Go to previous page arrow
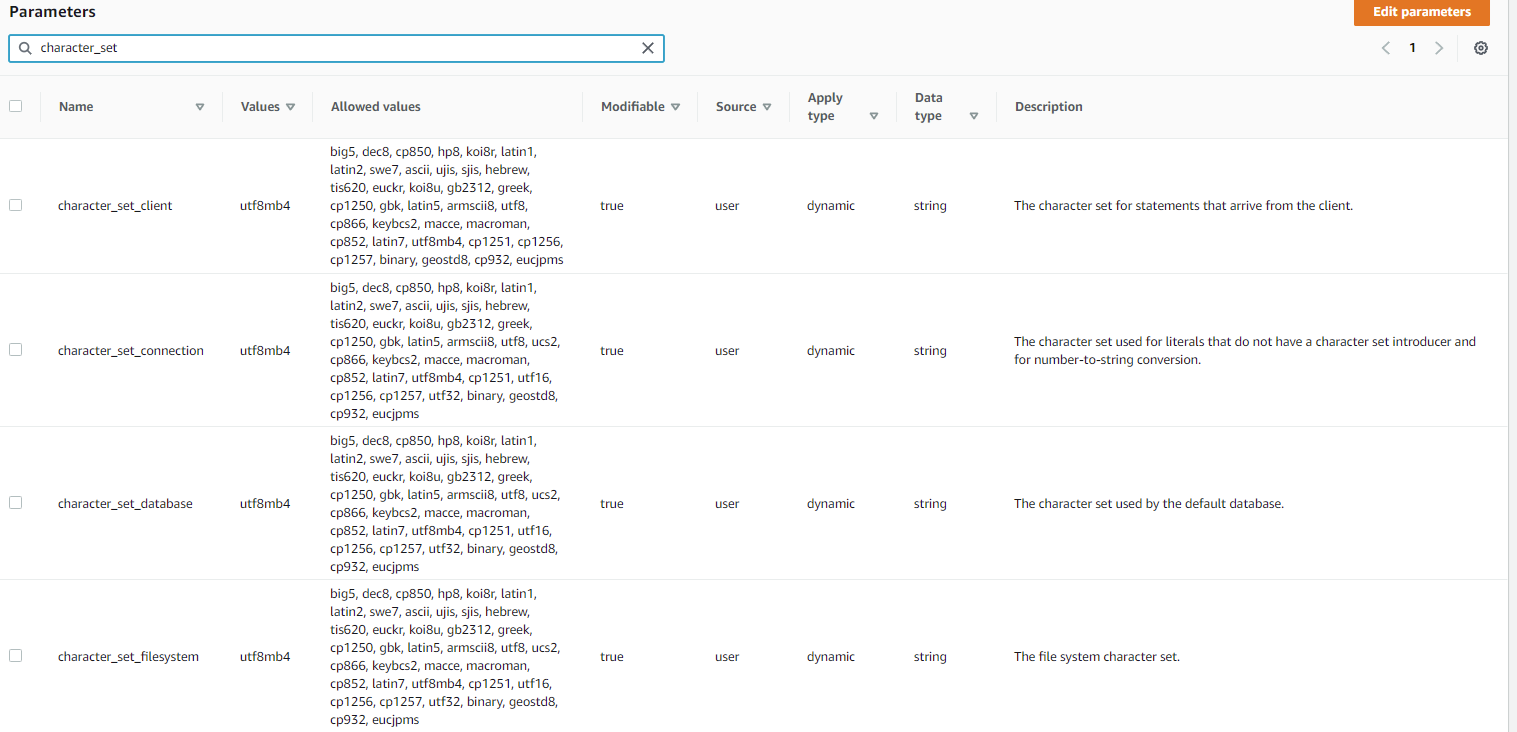This screenshot has height=732, width=1517. tap(1386, 48)
